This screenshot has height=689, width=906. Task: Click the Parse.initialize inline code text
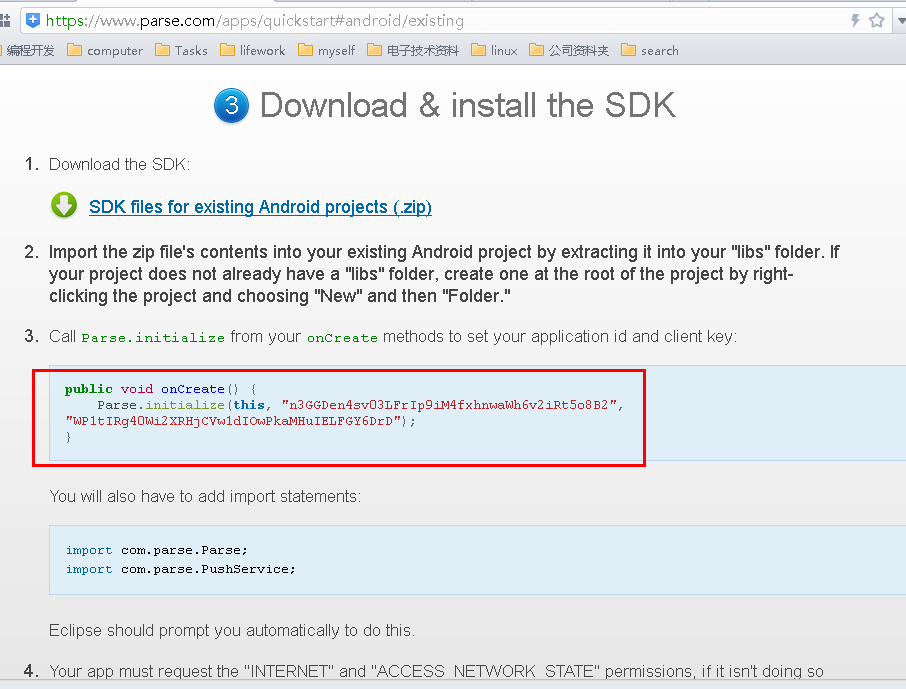coord(153,338)
